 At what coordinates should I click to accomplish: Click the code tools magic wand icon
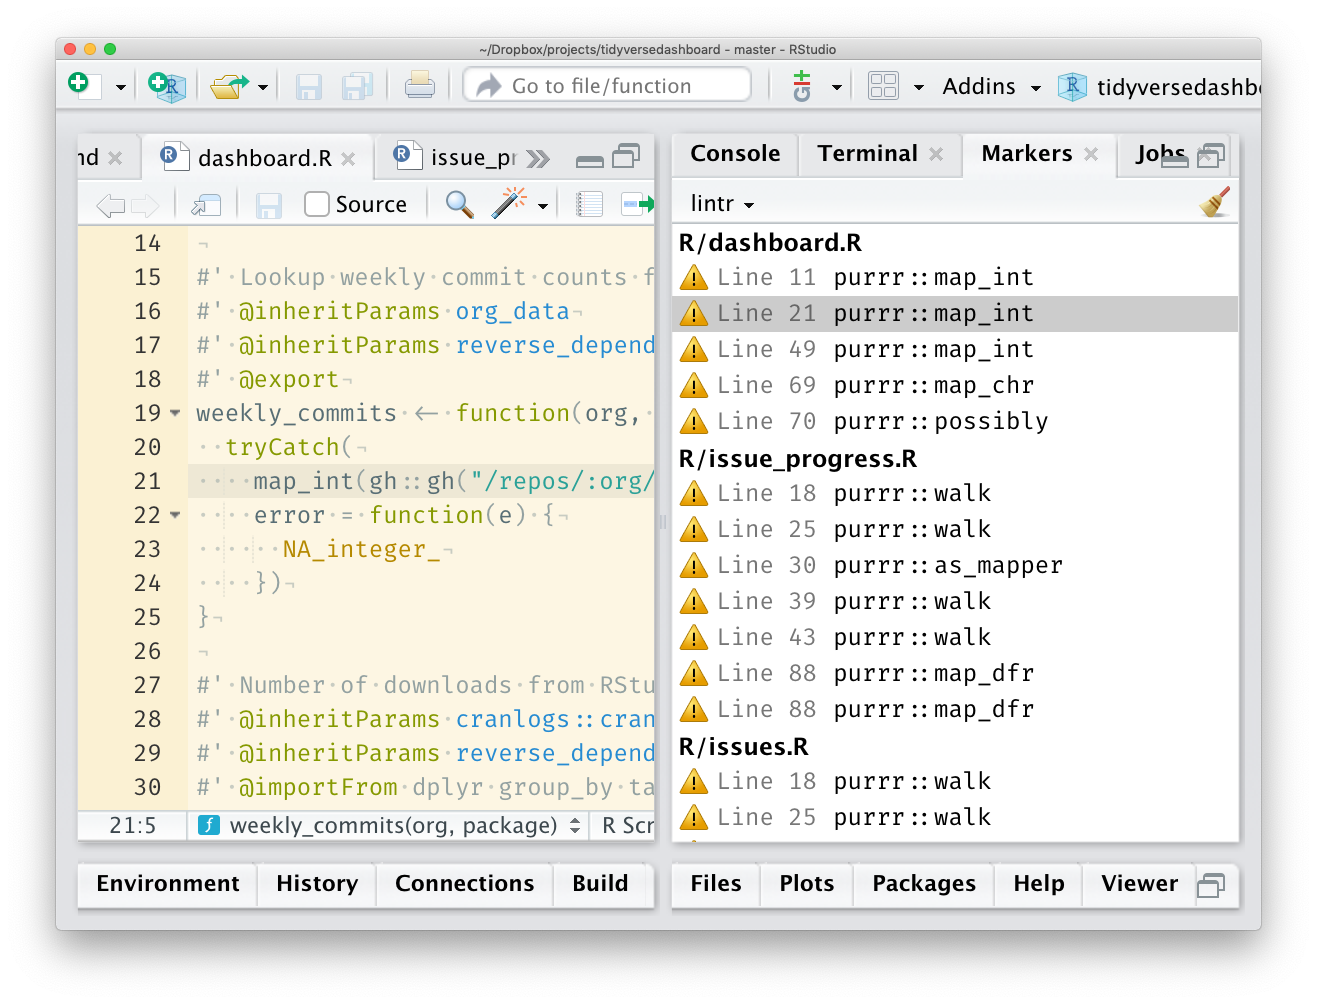(509, 204)
